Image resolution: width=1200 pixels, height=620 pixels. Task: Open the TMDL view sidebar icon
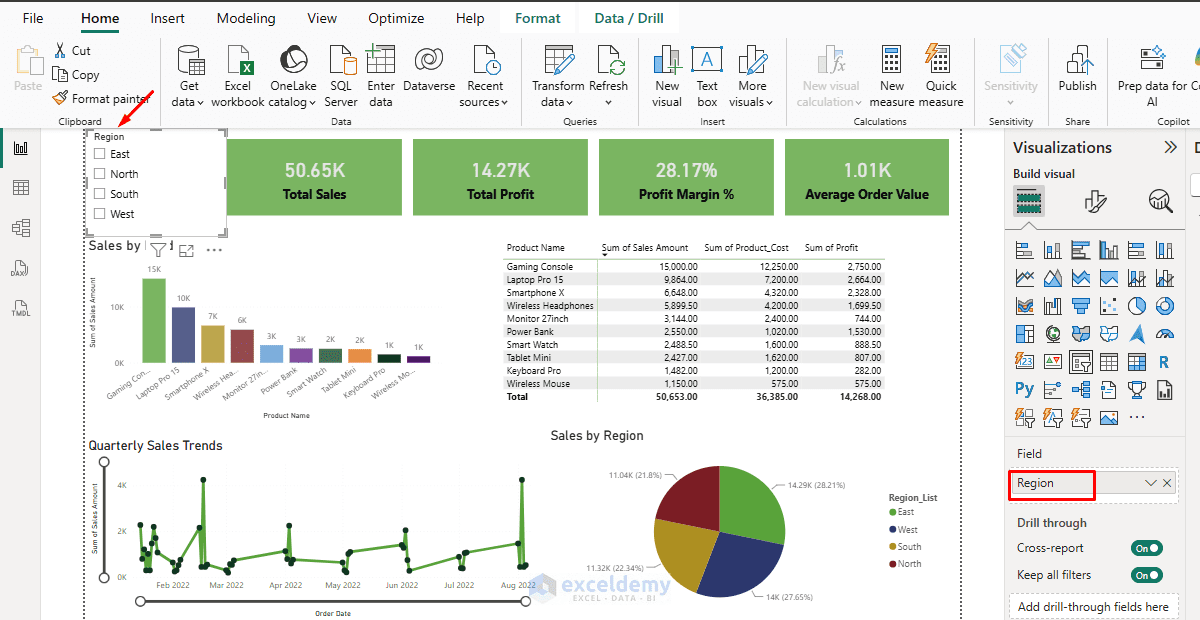[20, 308]
